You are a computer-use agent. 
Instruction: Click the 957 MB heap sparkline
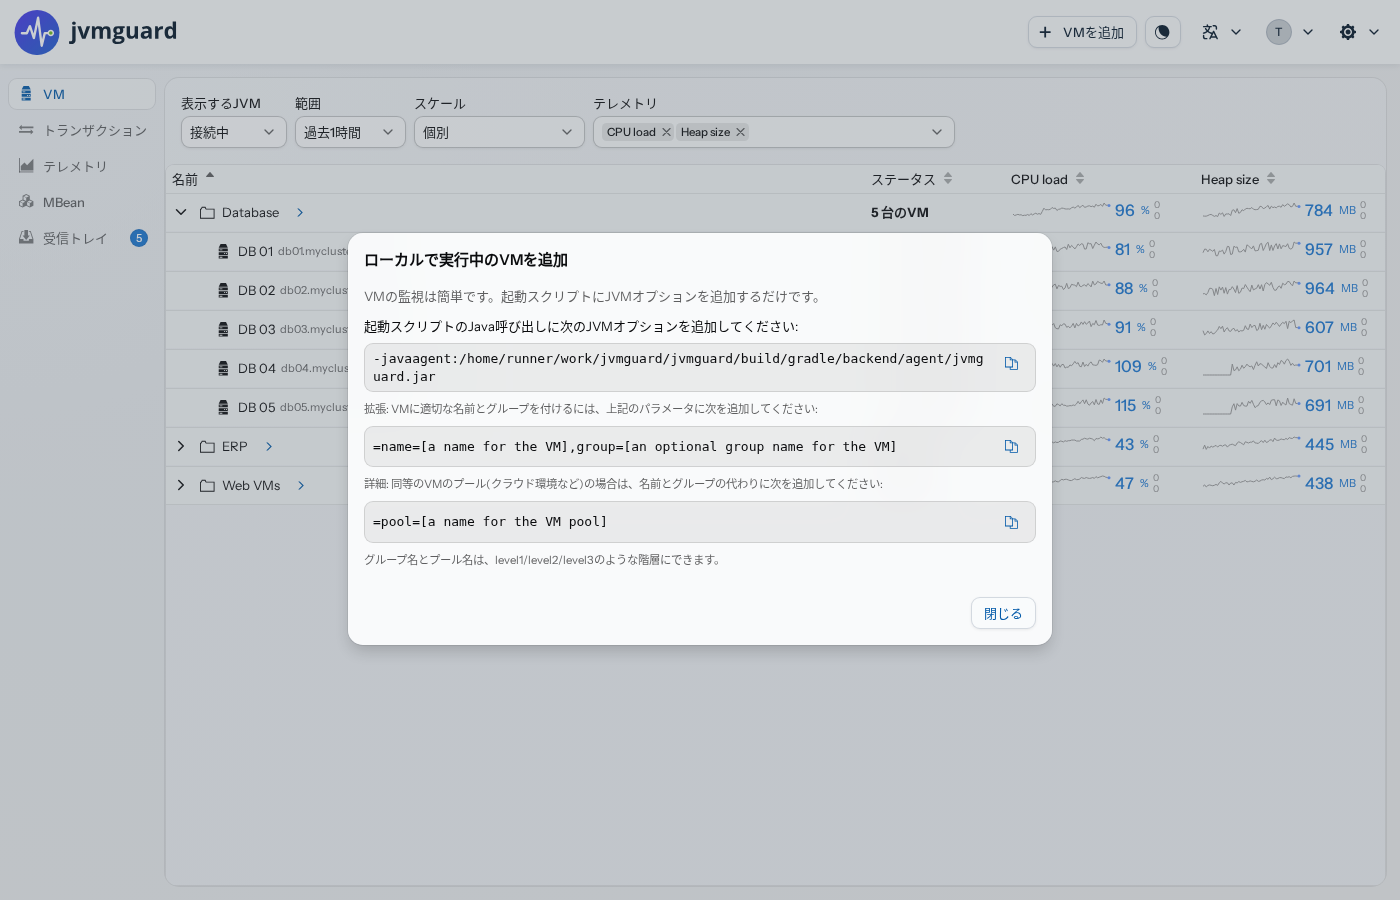point(1251,248)
